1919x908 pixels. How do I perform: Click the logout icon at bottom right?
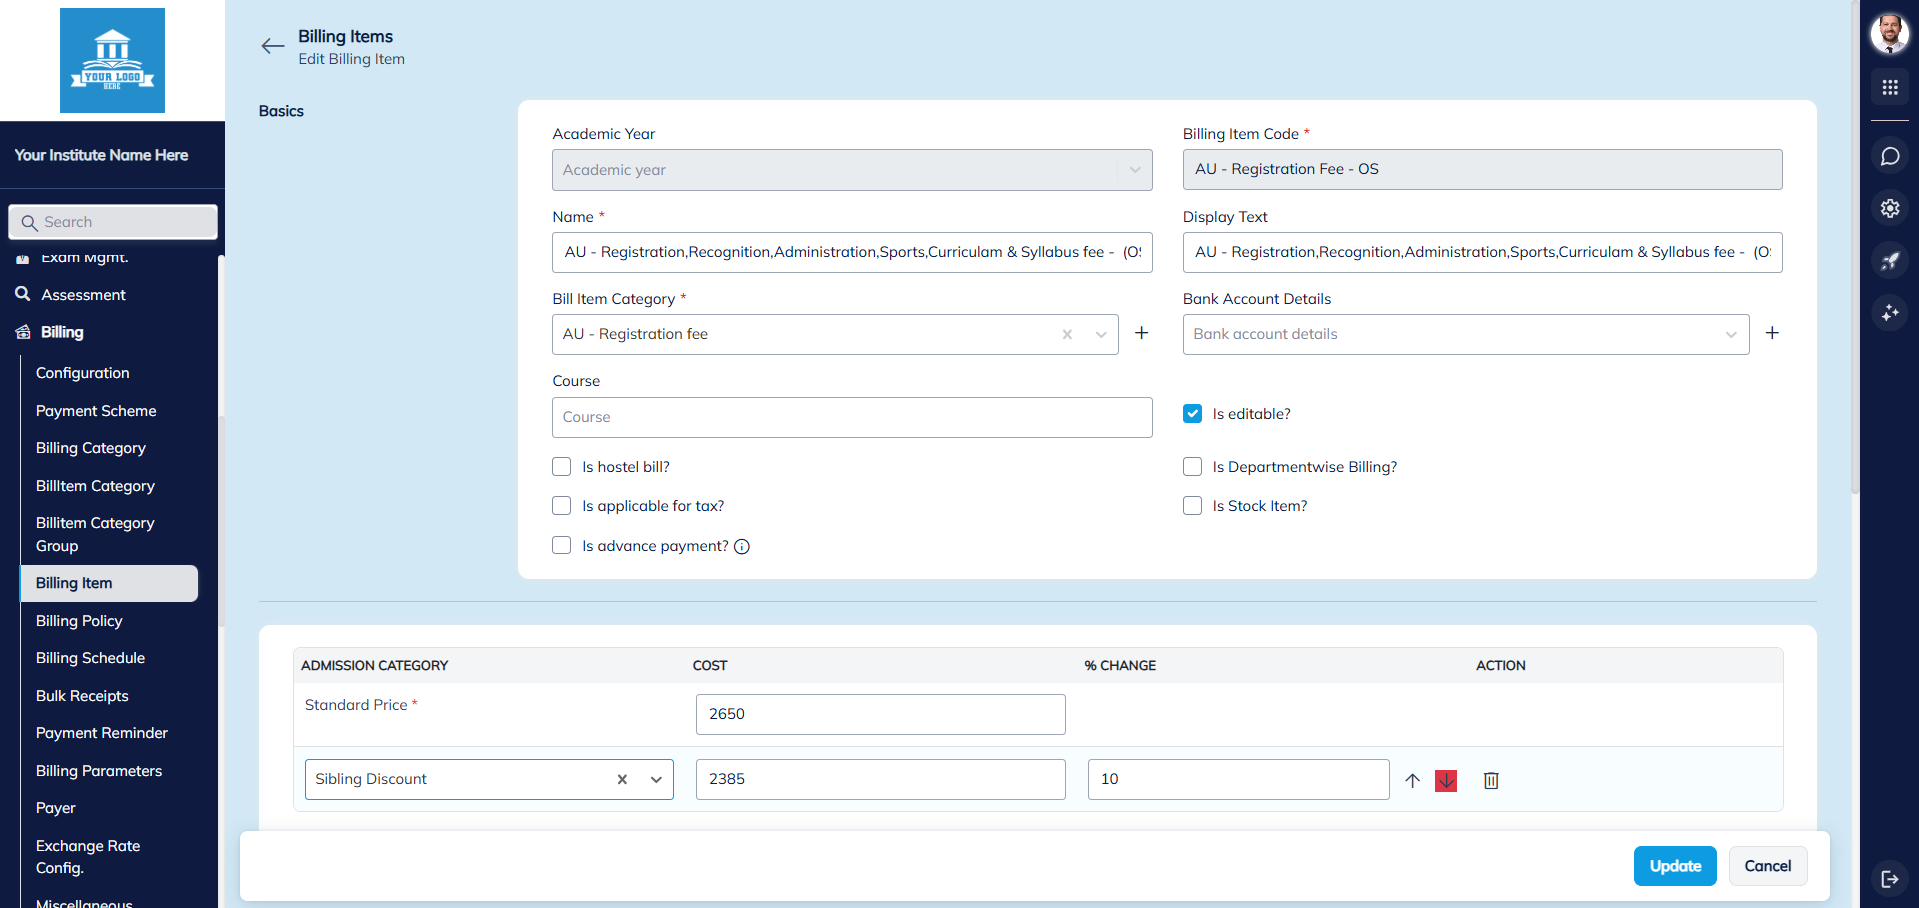click(x=1890, y=879)
